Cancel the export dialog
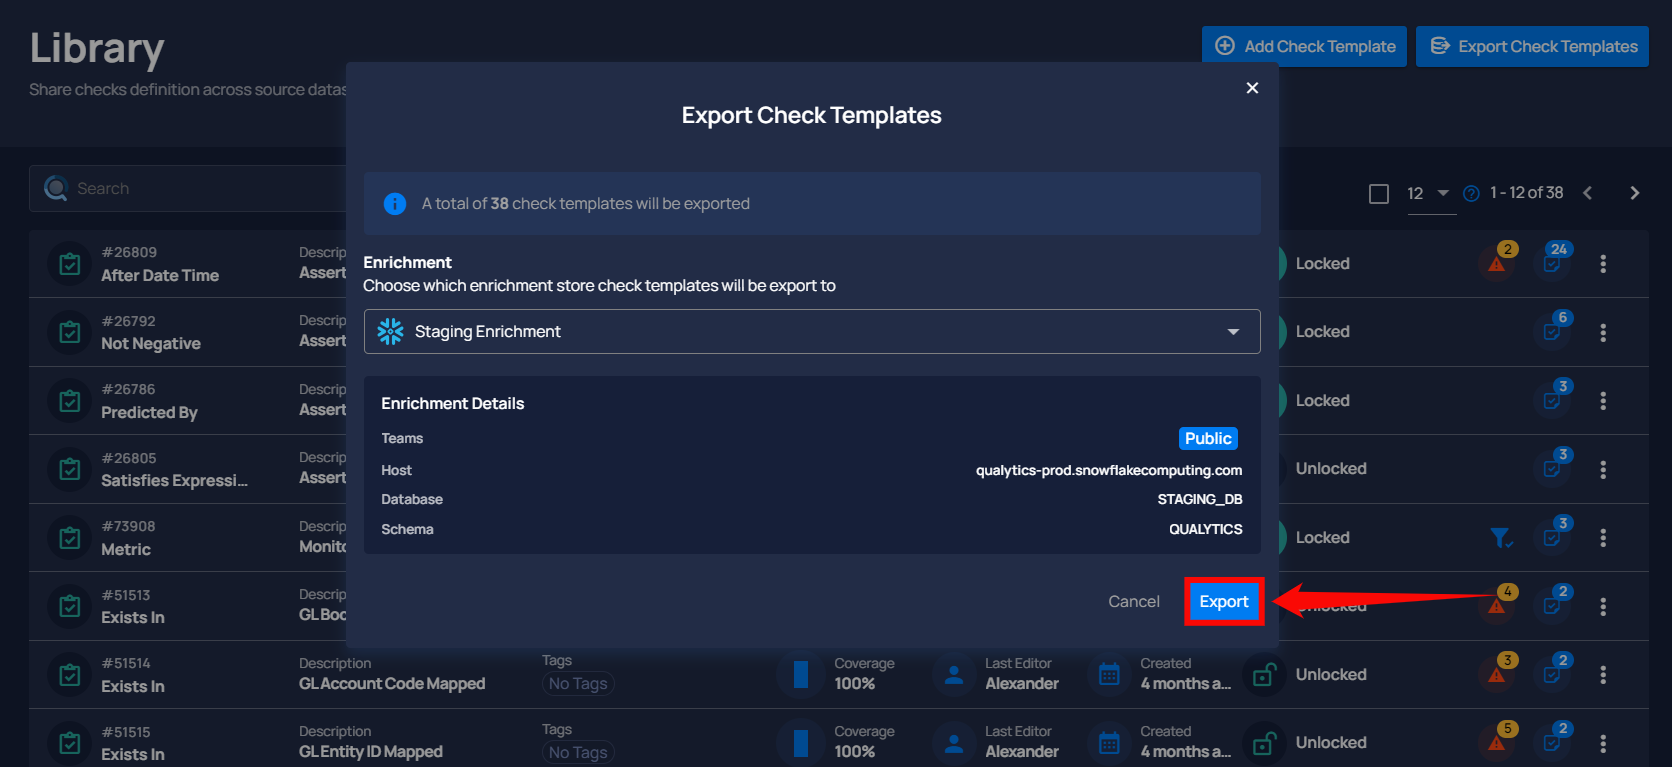1672x767 pixels. pyautogui.click(x=1133, y=601)
